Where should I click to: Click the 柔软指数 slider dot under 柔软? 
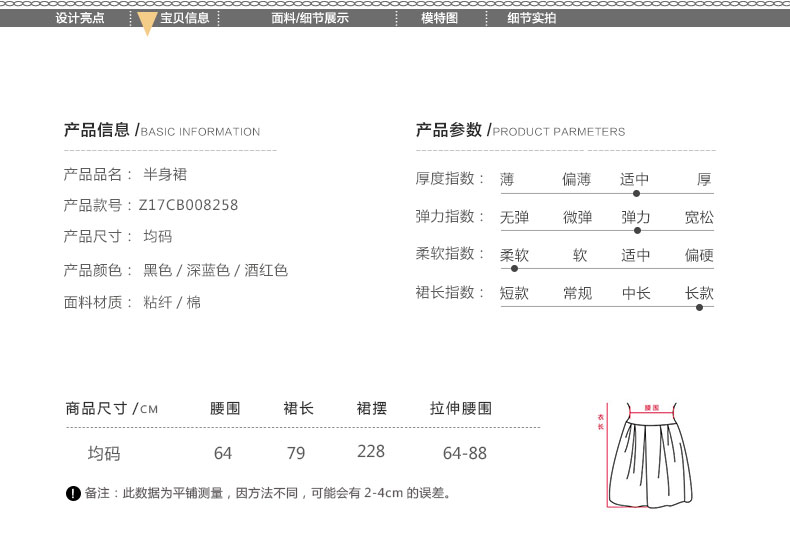pyautogui.click(x=515, y=268)
